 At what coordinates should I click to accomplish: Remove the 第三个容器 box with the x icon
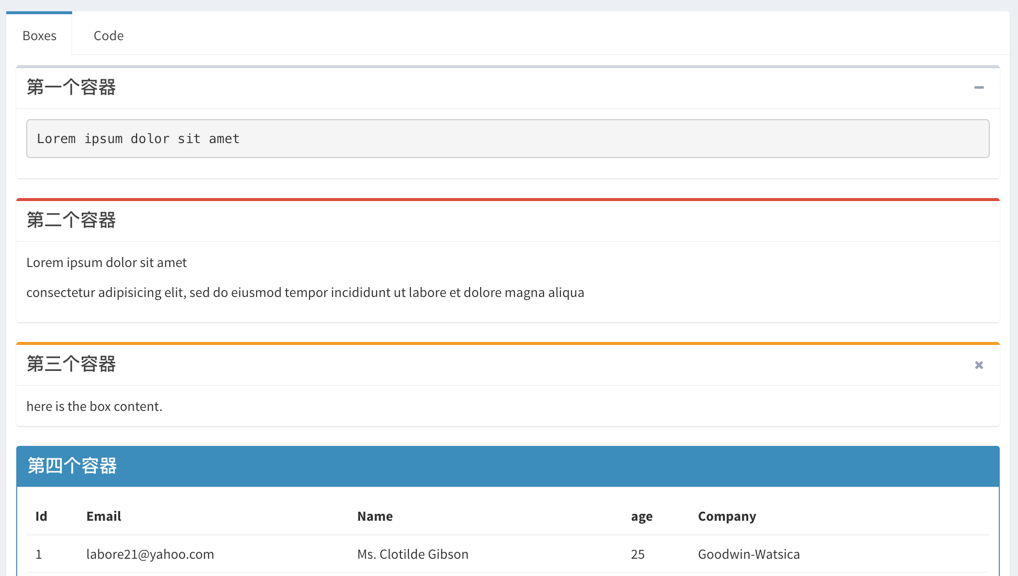978,365
